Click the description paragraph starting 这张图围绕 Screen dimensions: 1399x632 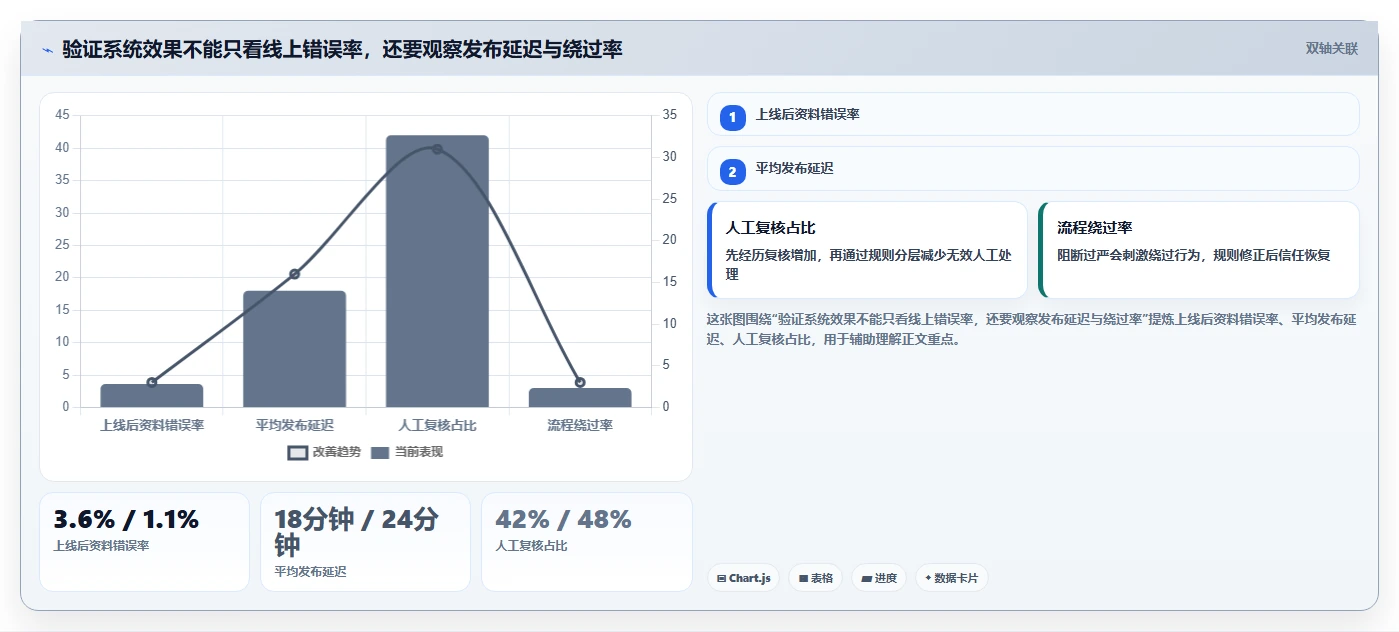pos(1031,329)
